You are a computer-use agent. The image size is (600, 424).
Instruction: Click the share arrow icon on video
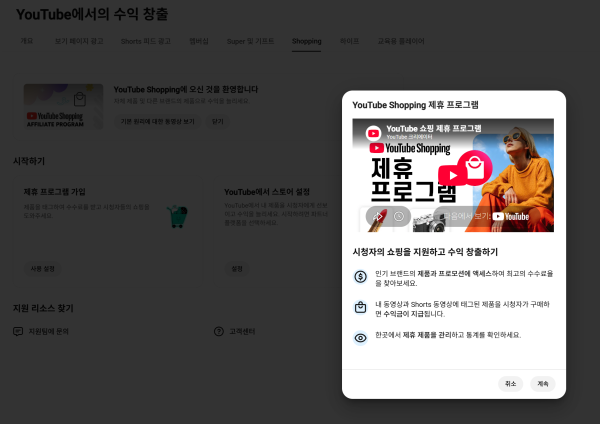coord(378,217)
